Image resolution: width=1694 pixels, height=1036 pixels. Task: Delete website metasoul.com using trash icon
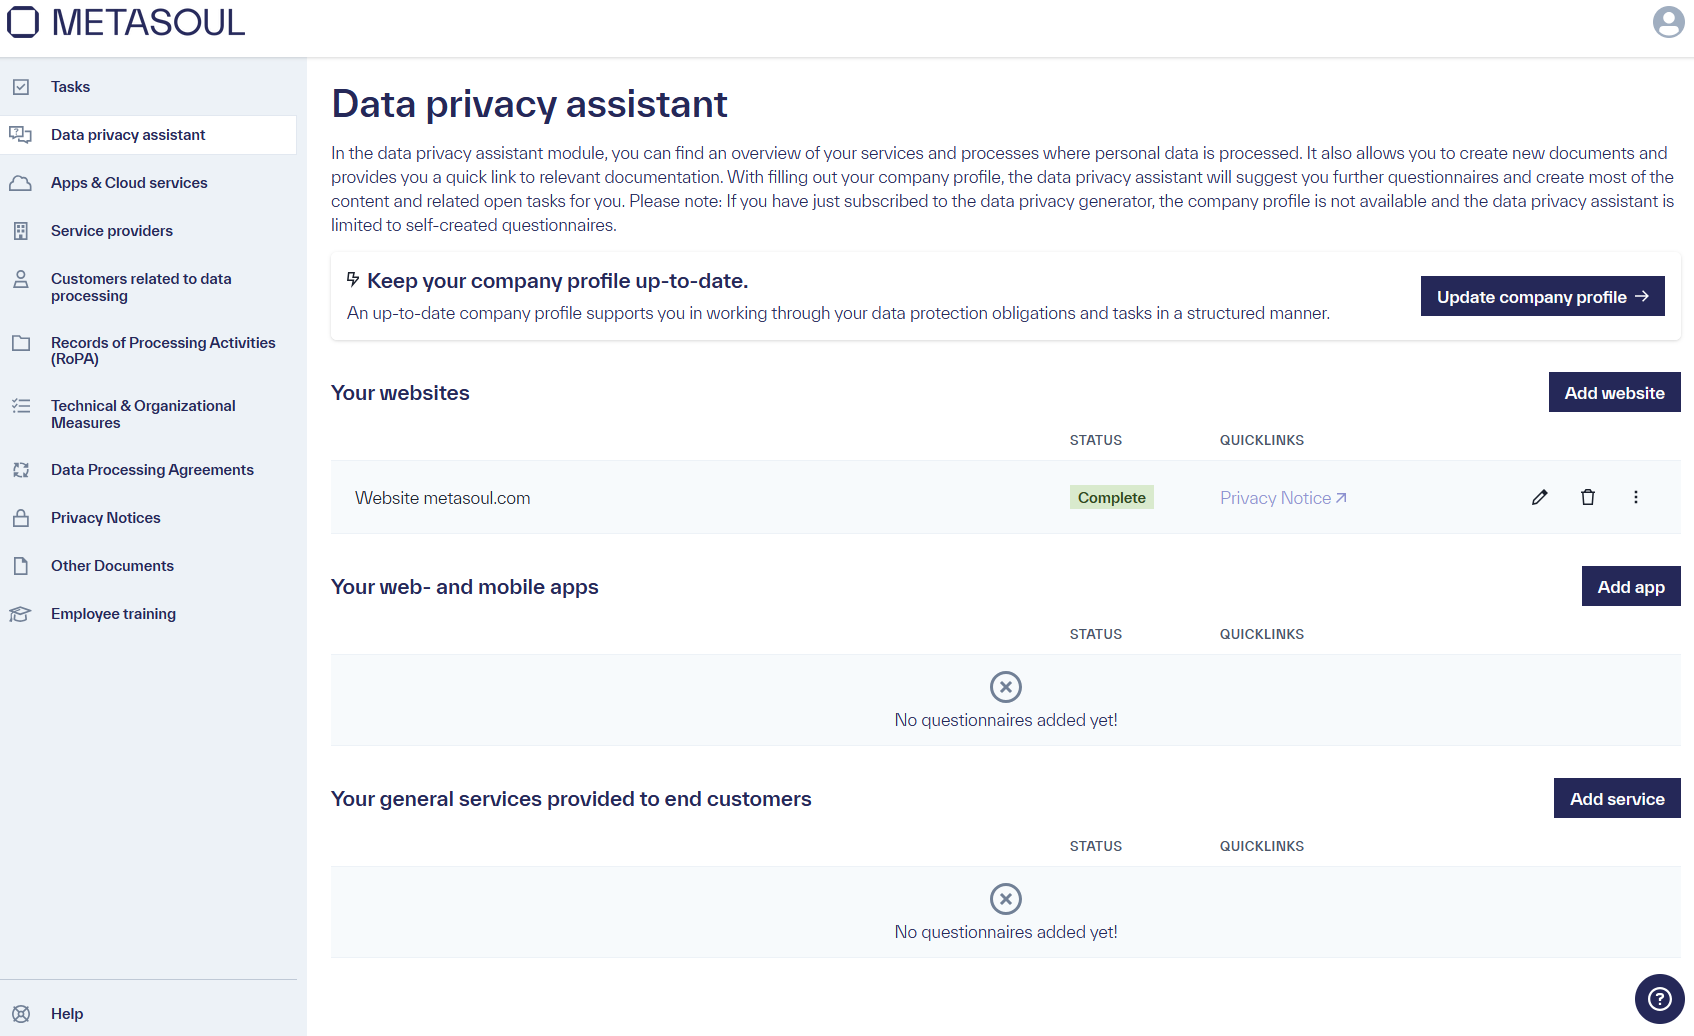tap(1588, 497)
